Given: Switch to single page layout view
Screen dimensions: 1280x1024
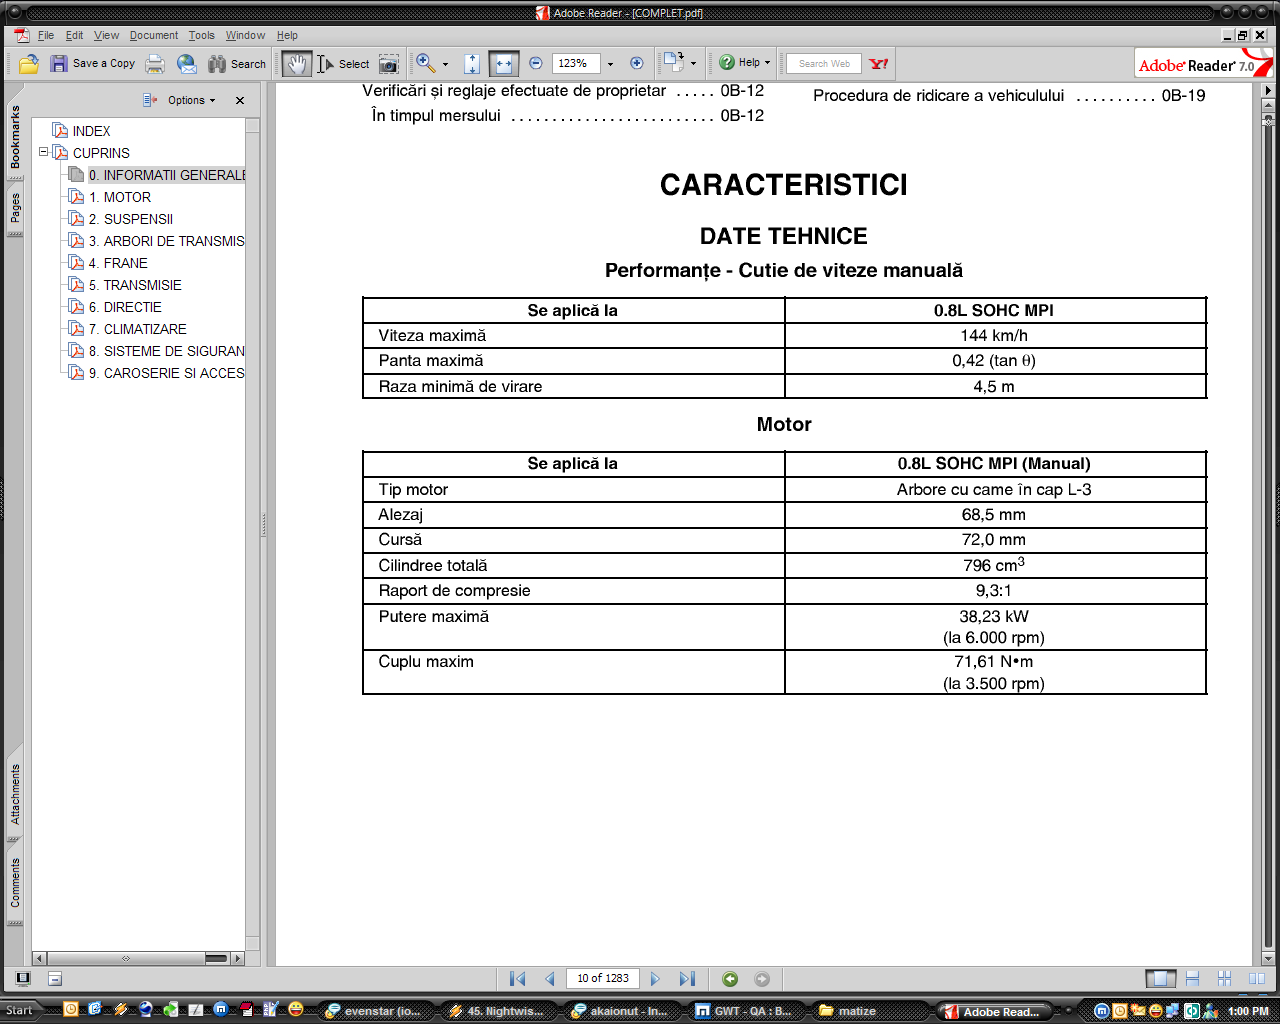Looking at the screenshot, I should [1160, 979].
